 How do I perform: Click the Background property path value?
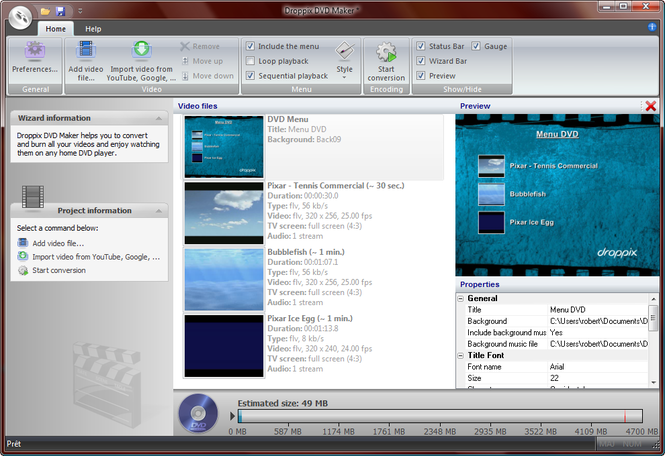[x=598, y=321]
